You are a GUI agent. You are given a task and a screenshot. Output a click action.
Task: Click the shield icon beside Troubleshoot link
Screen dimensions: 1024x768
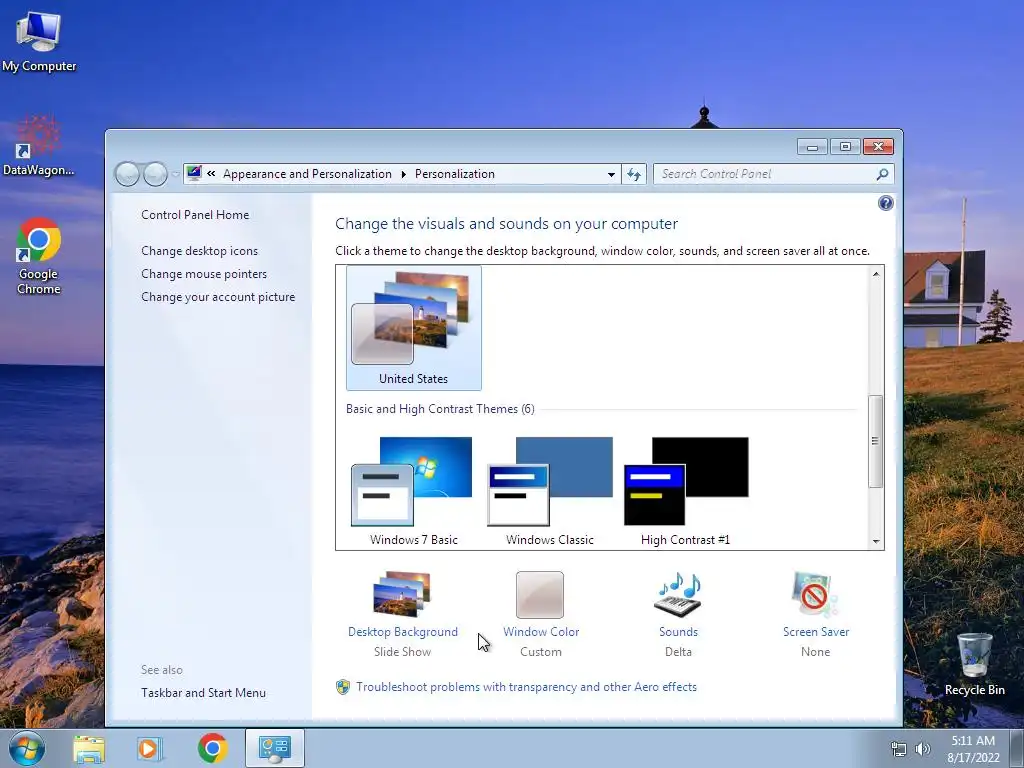coord(343,687)
